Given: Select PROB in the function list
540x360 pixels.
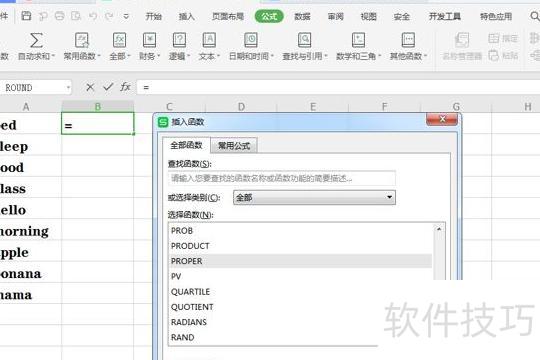Looking at the screenshot, I should (x=300, y=230).
